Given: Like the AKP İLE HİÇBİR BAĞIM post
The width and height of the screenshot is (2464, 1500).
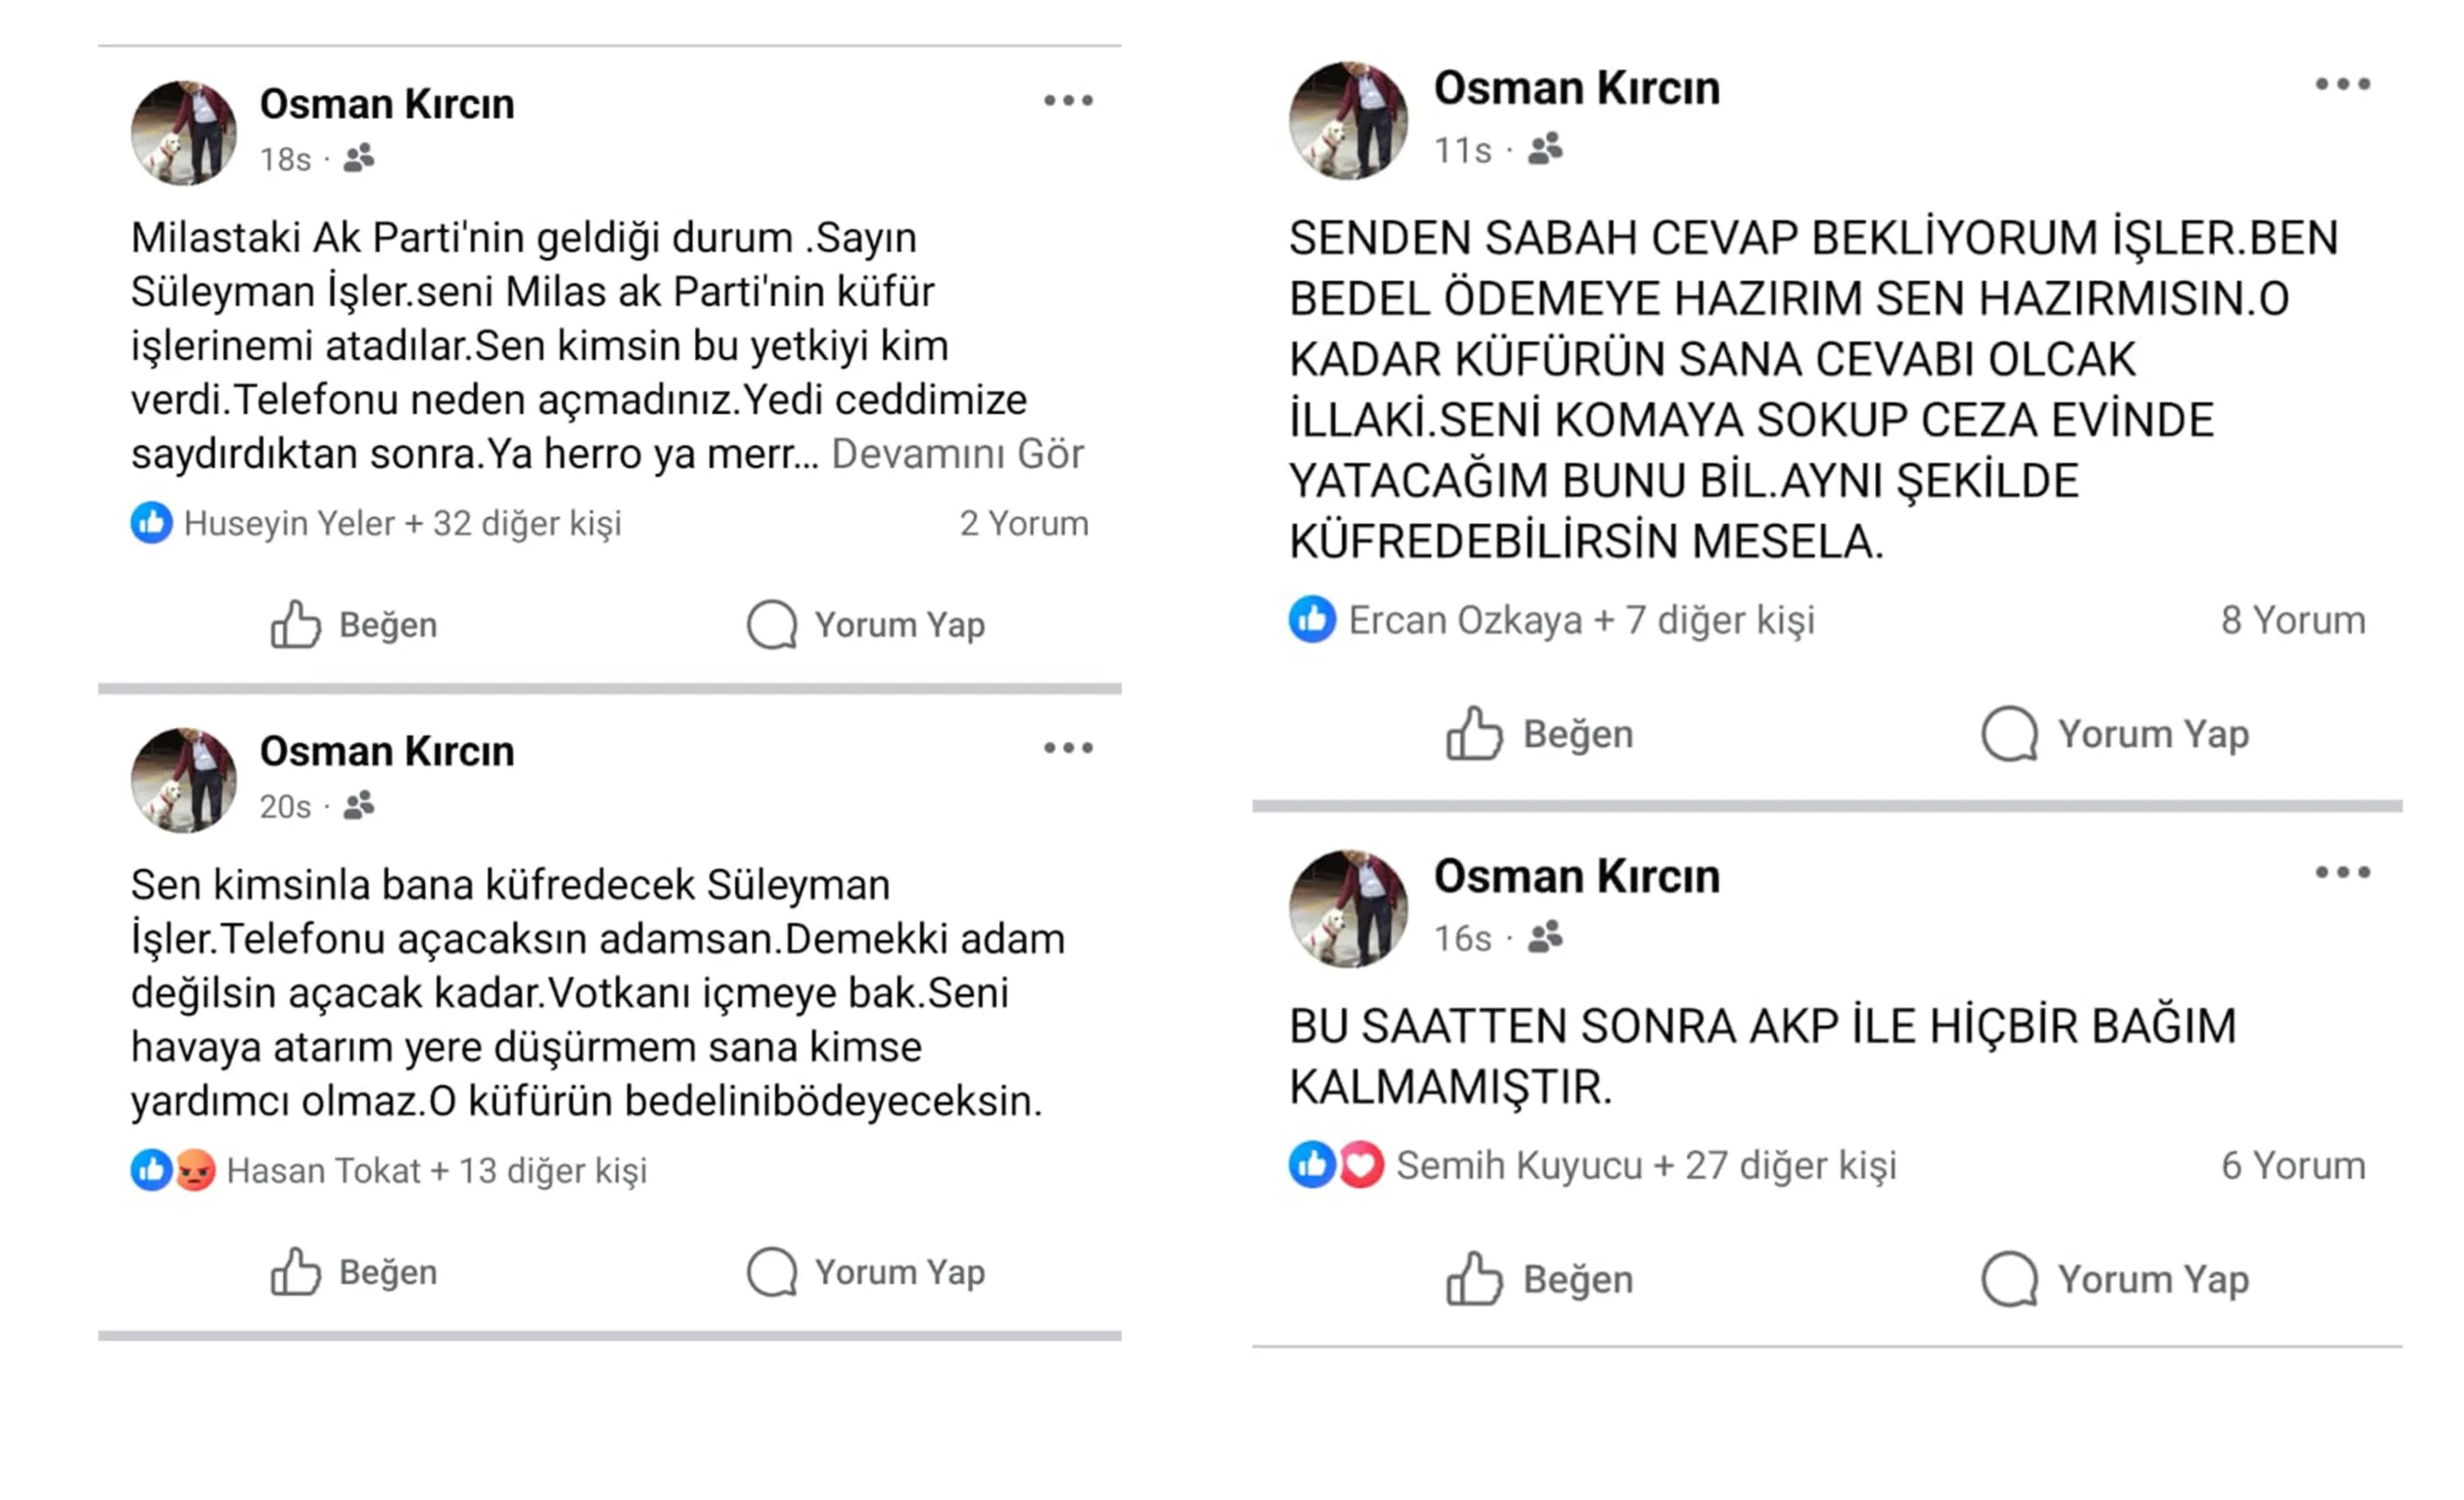Looking at the screenshot, I should [1540, 1279].
